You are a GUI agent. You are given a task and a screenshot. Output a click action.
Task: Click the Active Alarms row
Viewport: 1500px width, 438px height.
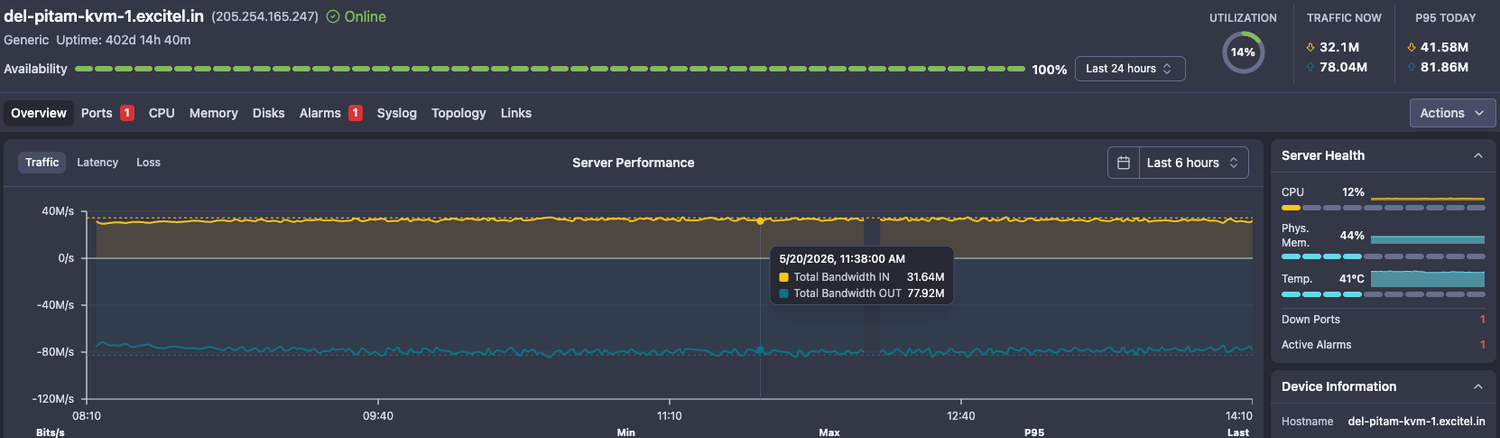(1383, 345)
